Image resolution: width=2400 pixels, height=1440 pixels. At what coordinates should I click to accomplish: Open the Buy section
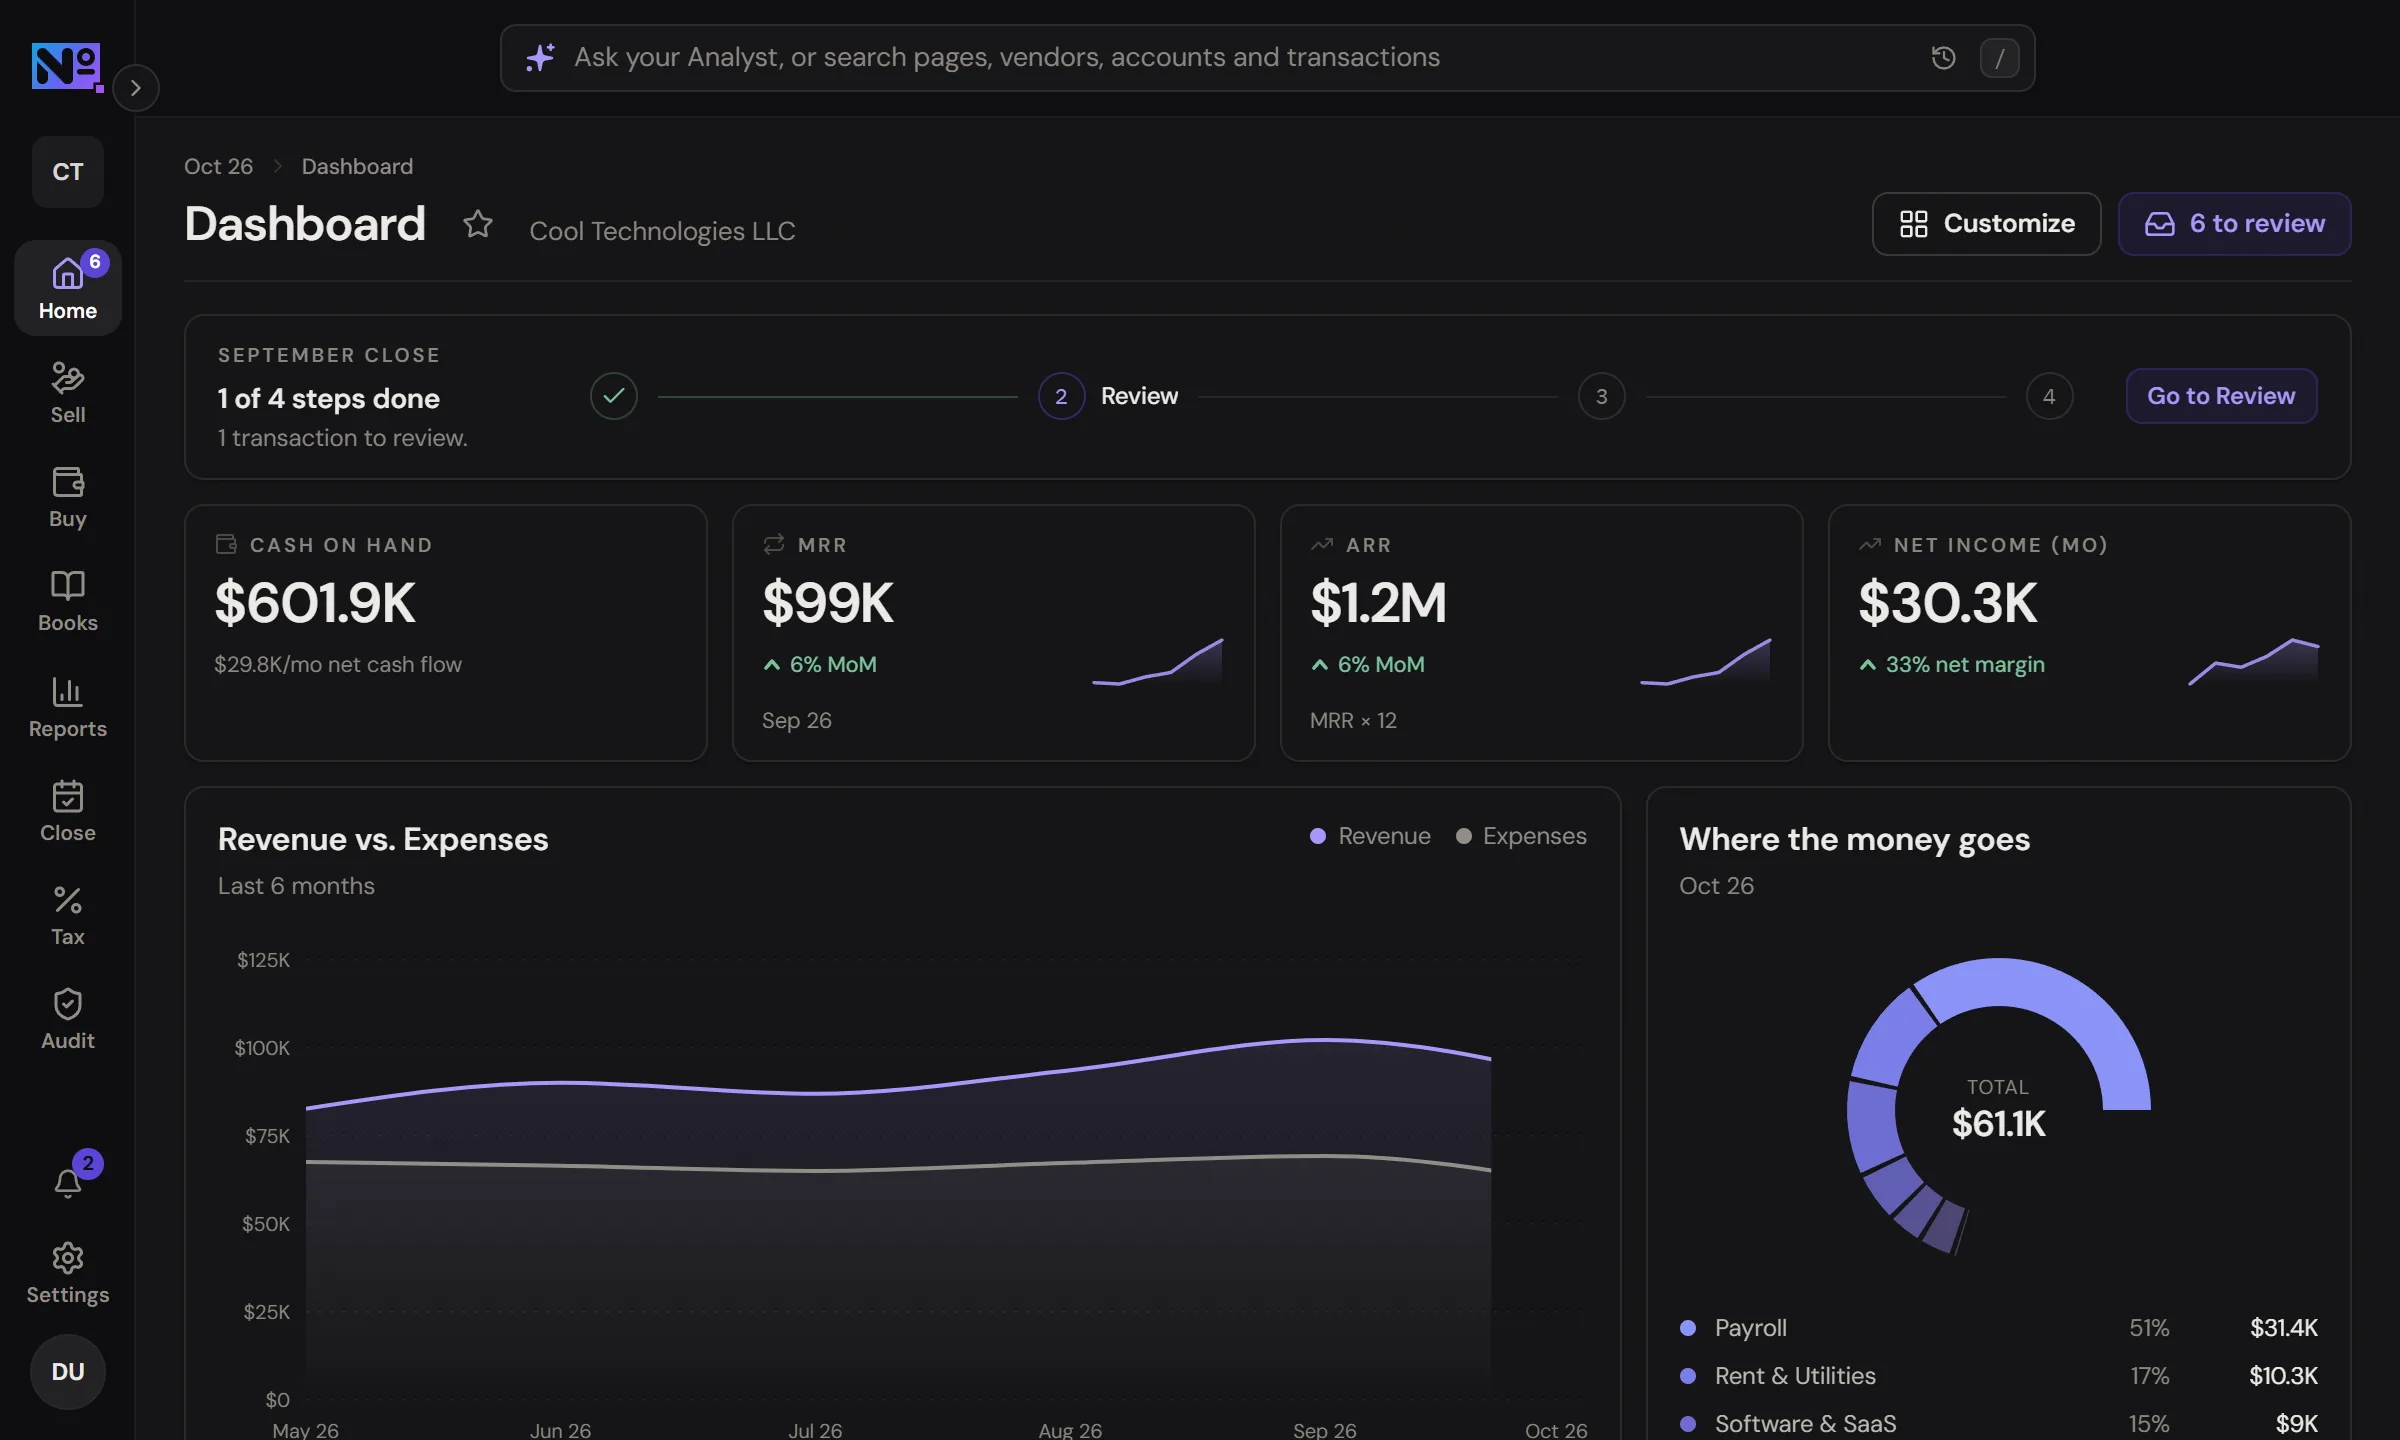(x=68, y=496)
